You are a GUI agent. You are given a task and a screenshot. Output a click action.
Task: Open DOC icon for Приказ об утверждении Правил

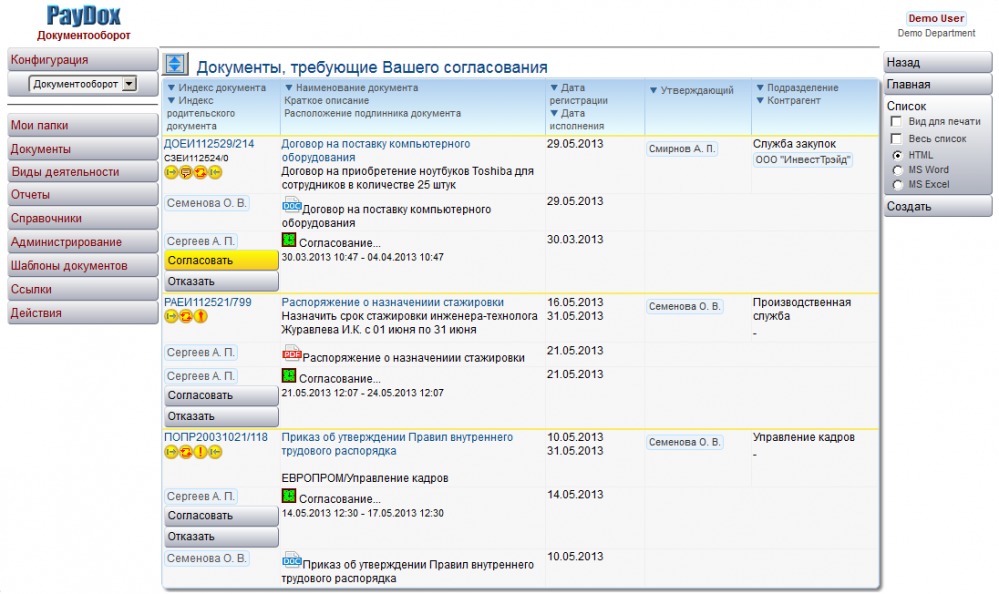(x=292, y=560)
